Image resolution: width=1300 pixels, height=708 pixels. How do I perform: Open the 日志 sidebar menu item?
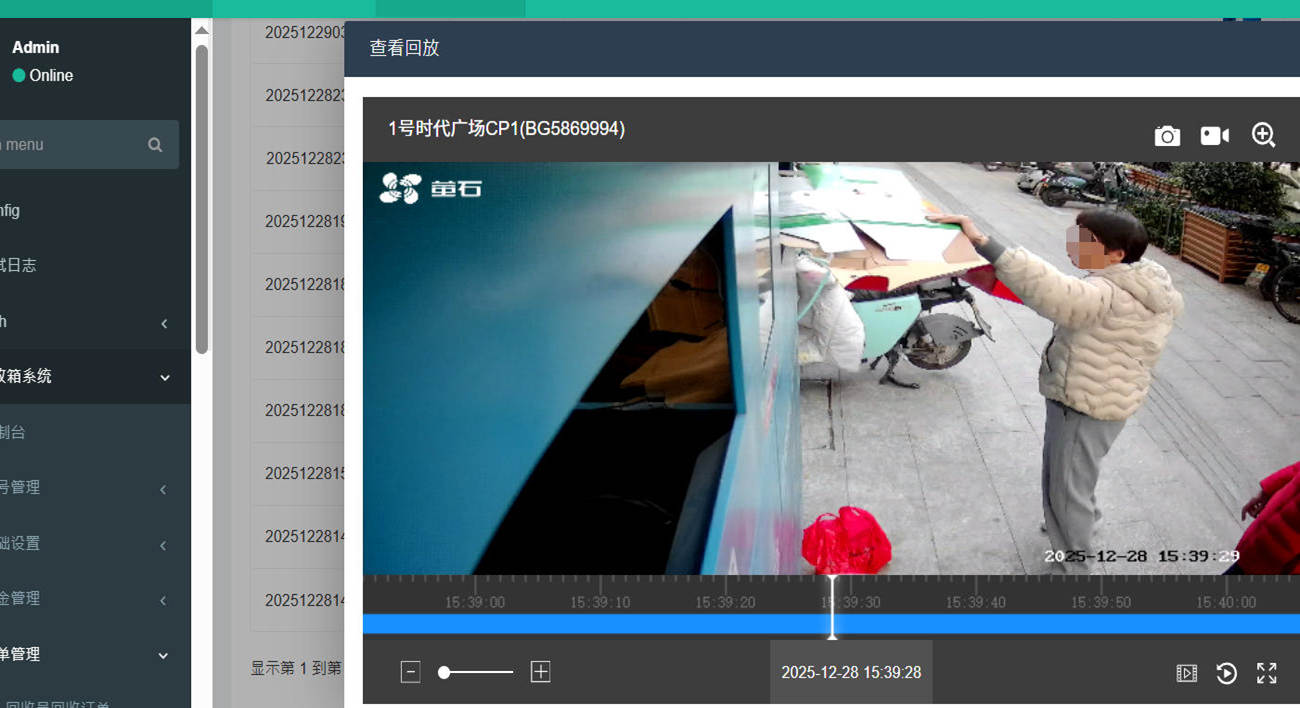[x=18, y=266]
